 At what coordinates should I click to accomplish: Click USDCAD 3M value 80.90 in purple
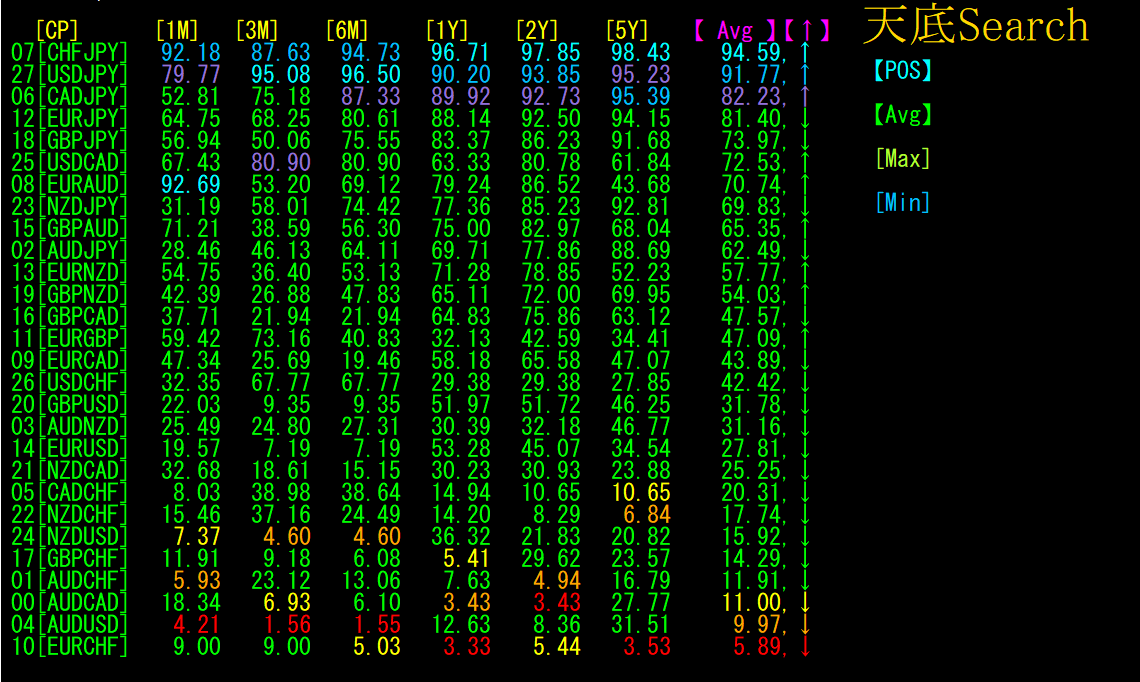click(x=281, y=162)
